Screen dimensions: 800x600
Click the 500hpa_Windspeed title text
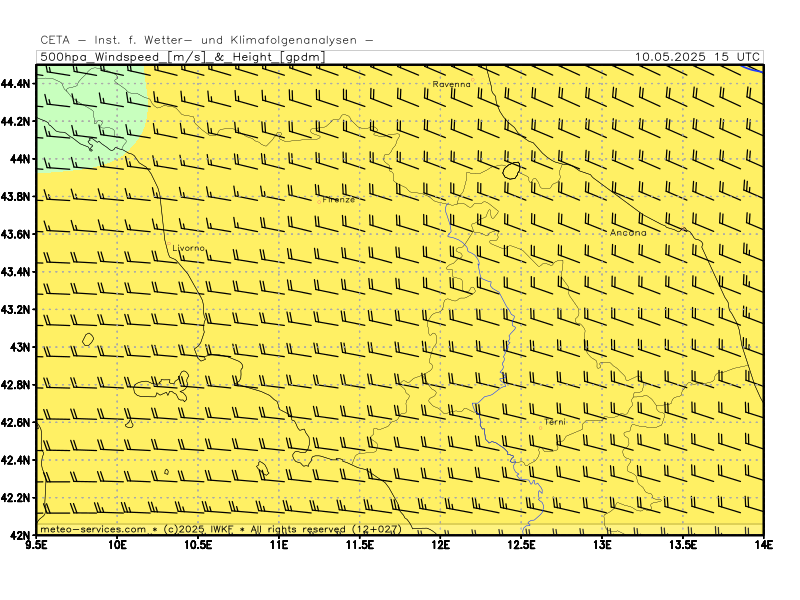182,57
